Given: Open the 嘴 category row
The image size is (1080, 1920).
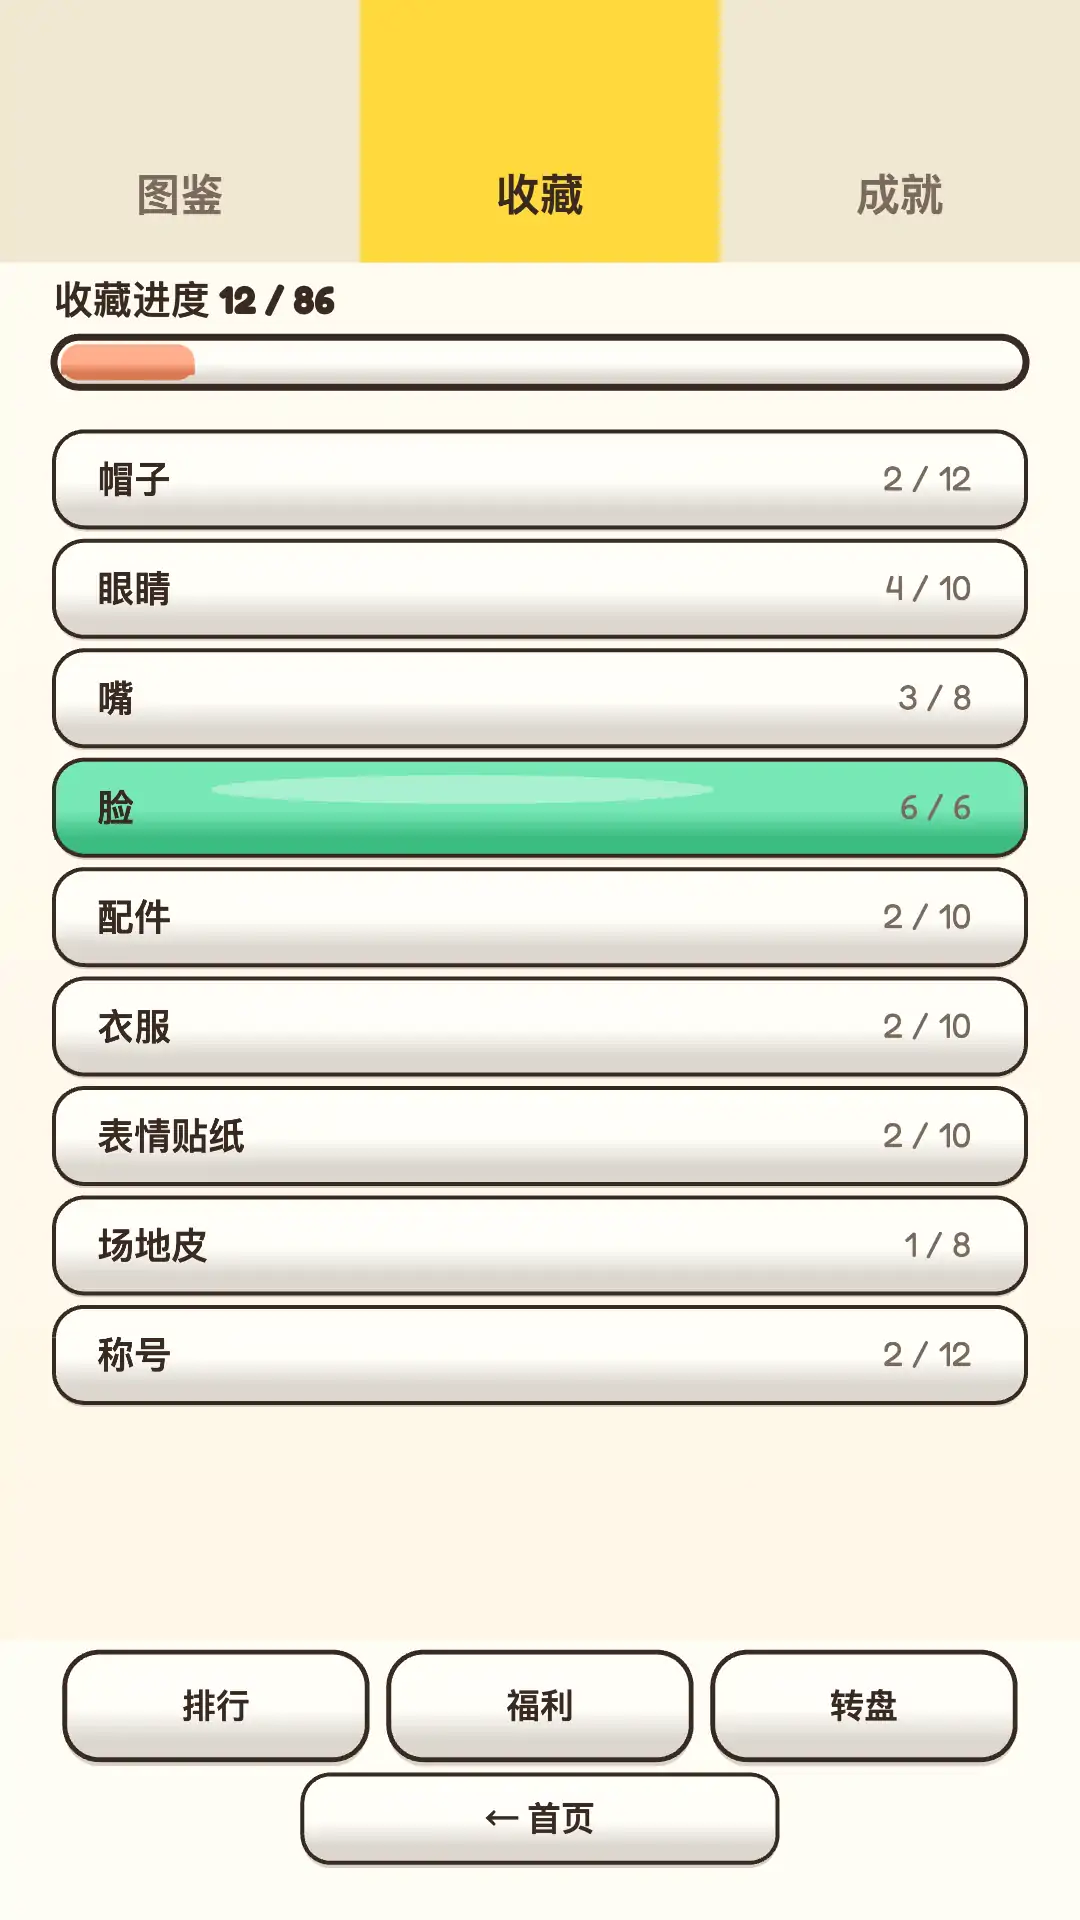Looking at the screenshot, I should point(540,698).
